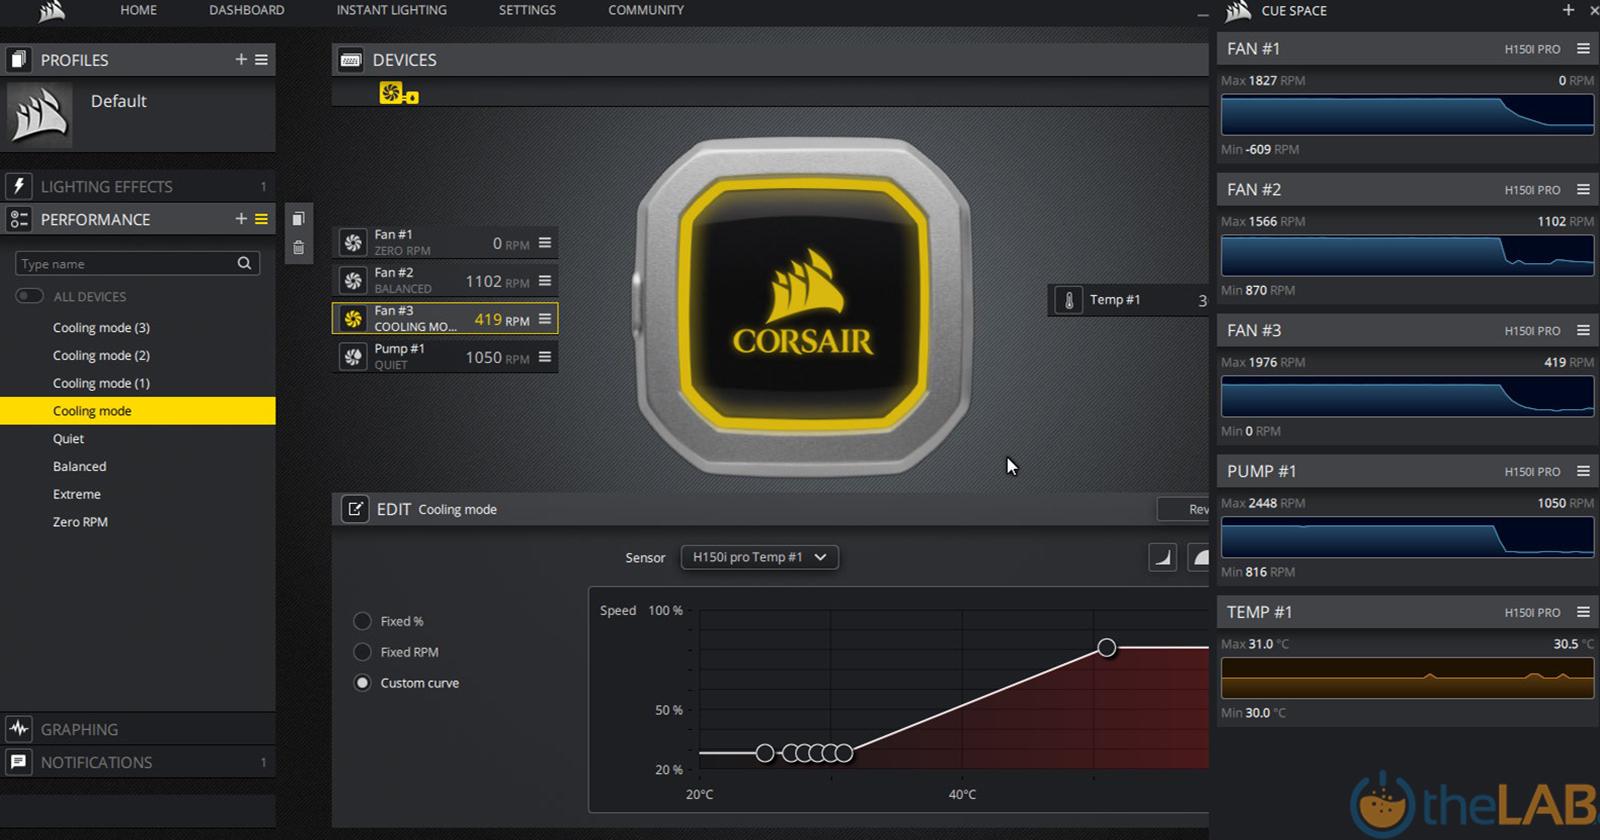Screen dimensions: 1600x840
Task: Click the Notifications speech bubble icon
Action: click(x=19, y=762)
